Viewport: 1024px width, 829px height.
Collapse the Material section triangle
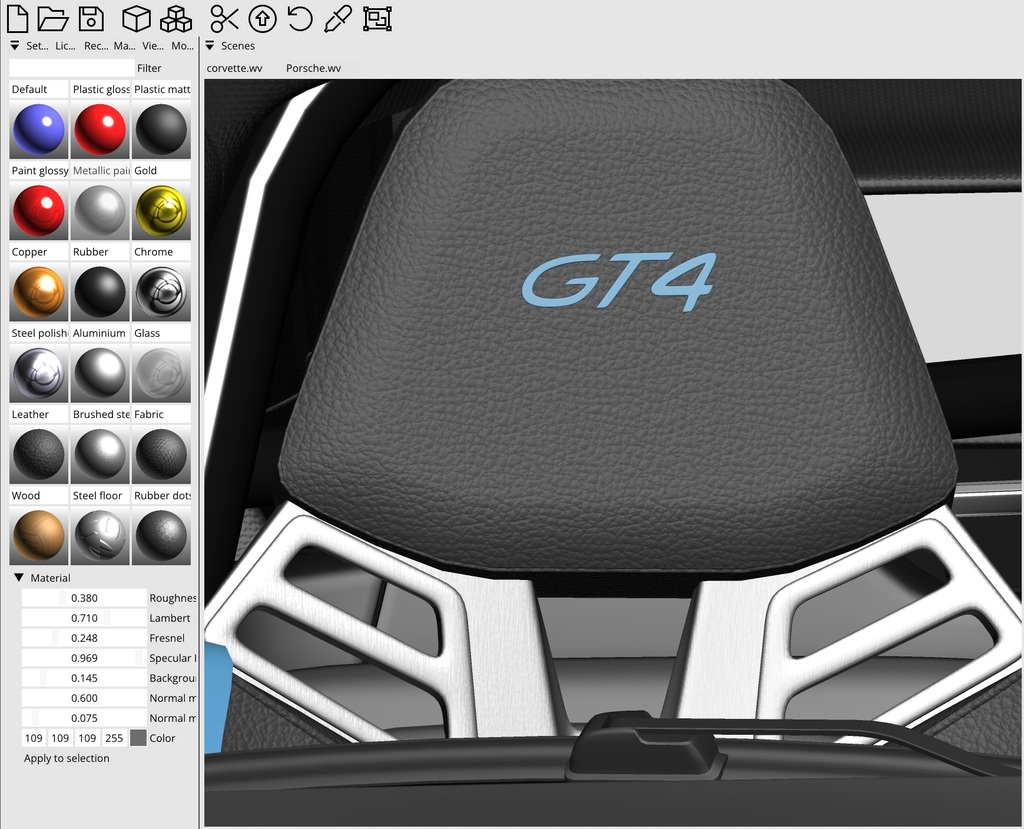pyautogui.click(x=19, y=578)
